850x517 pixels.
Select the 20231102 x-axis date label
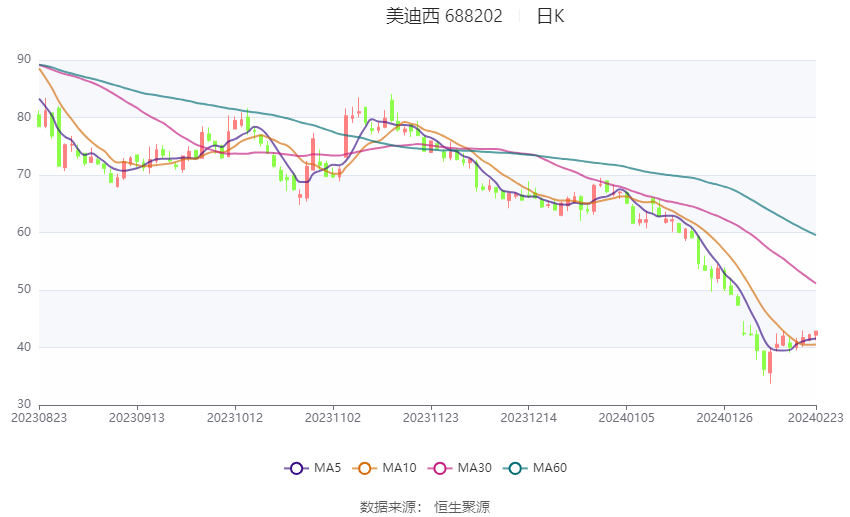tap(333, 418)
